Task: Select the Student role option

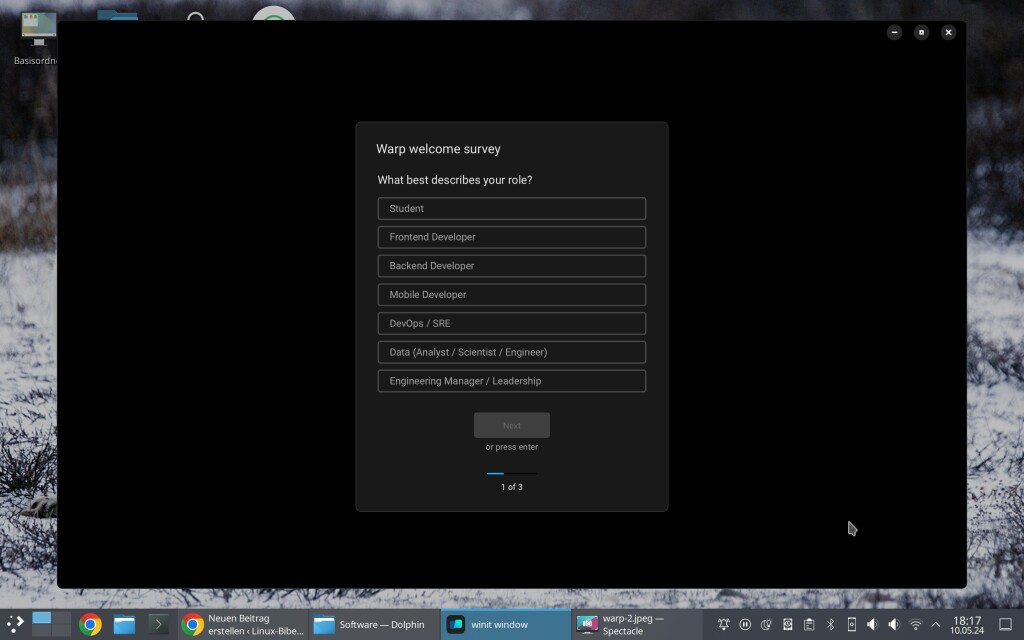Action: pos(511,208)
